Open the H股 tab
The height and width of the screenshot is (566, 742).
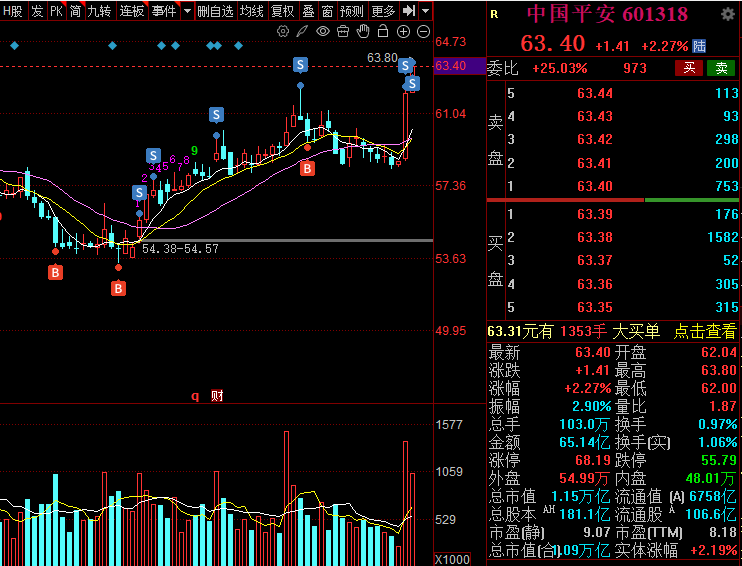click(x=12, y=10)
